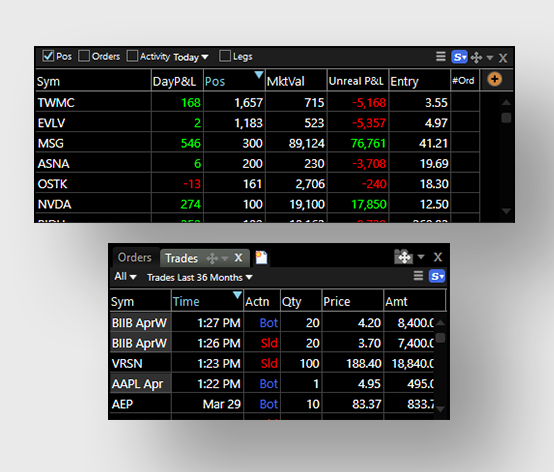Close the Trades tab
This screenshot has width=554, height=472.
coord(238,258)
